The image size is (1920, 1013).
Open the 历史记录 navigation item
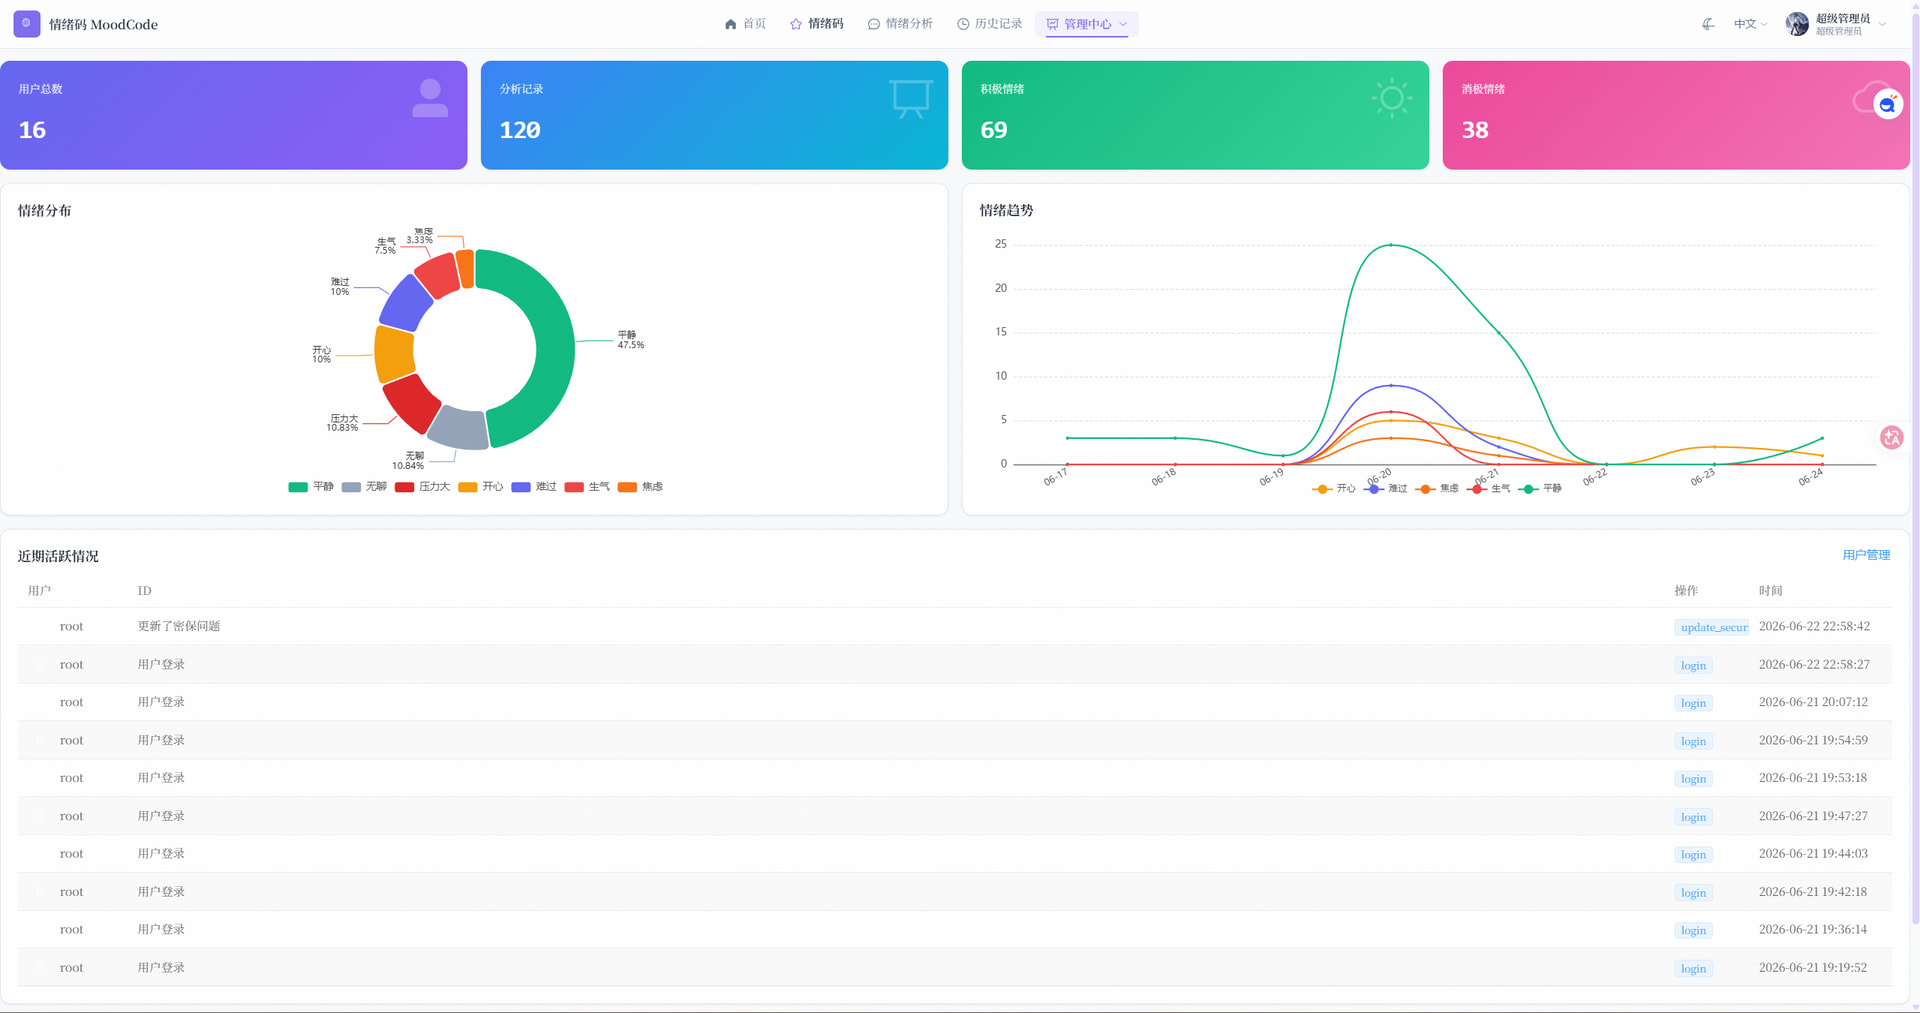989,24
